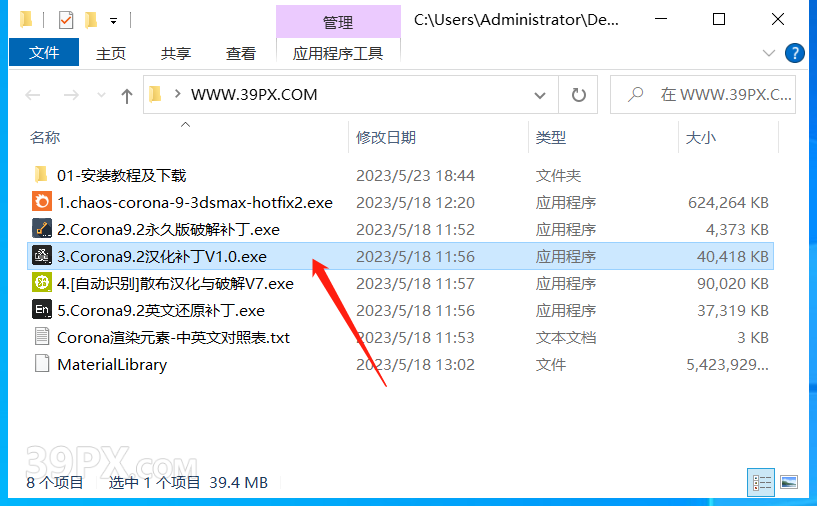Viewport: 817px width, 506px height.
Task: Click the blank file icon of MaterialLibrary
Action: [42, 364]
